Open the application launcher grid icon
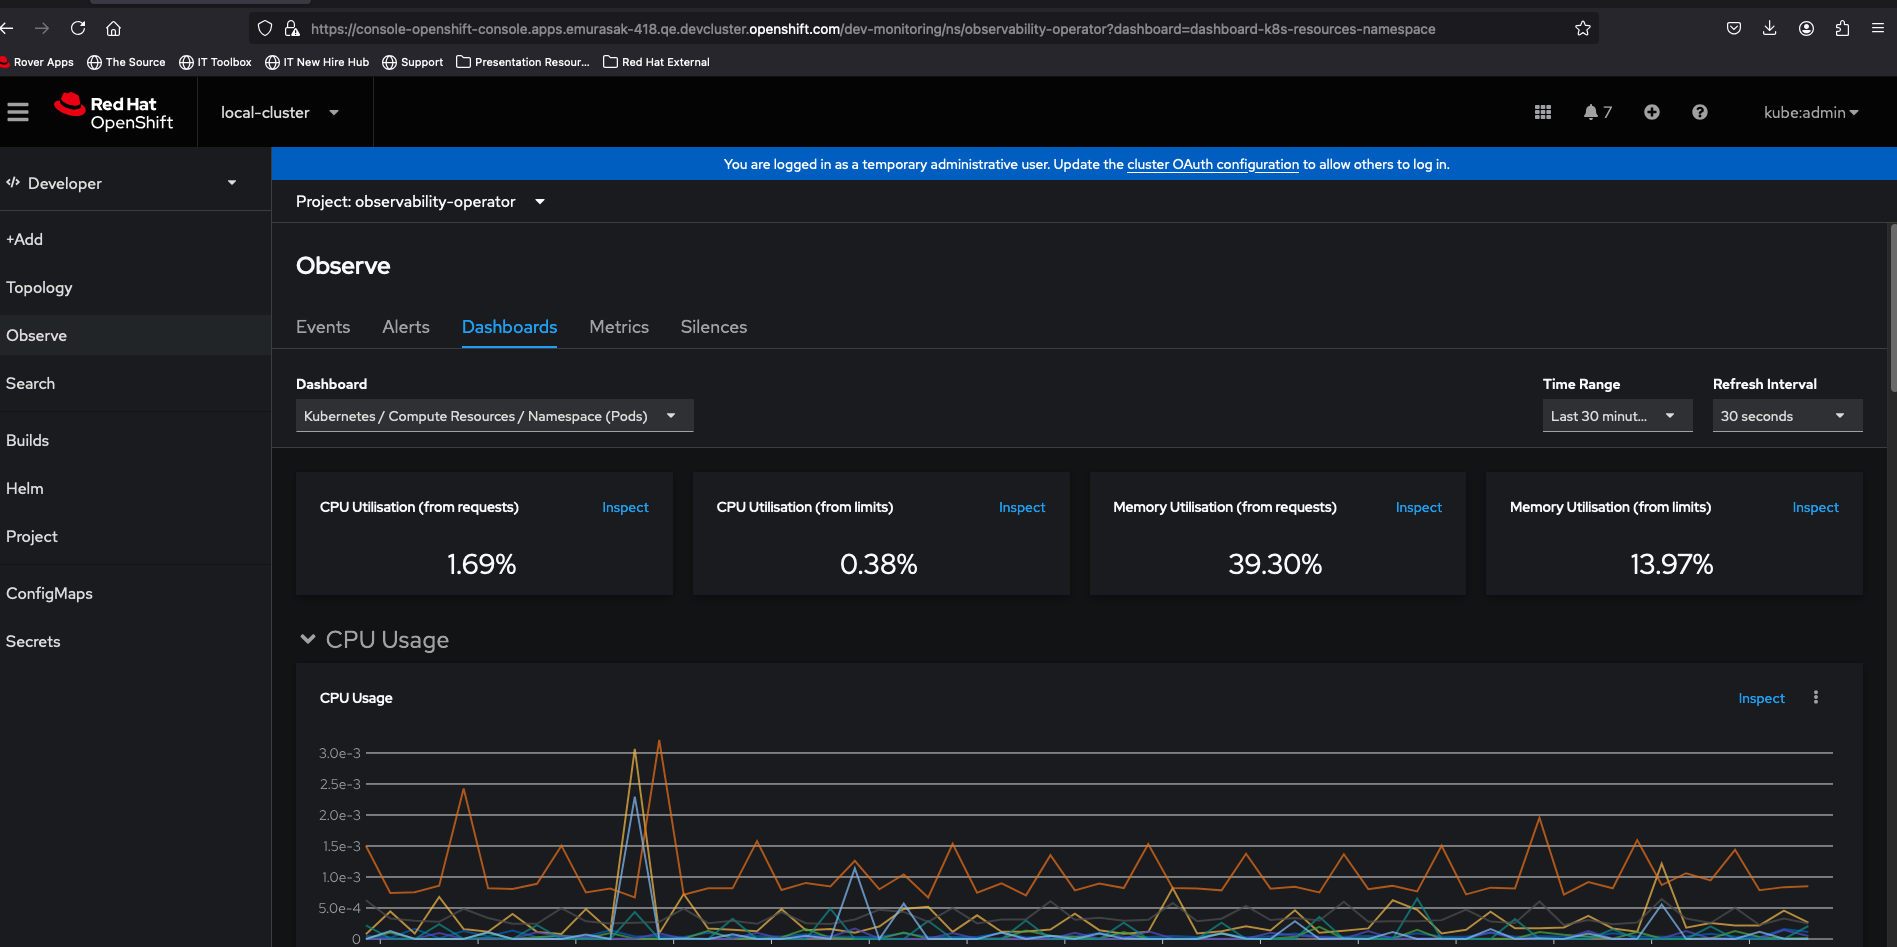The width and height of the screenshot is (1897, 947). click(x=1542, y=112)
